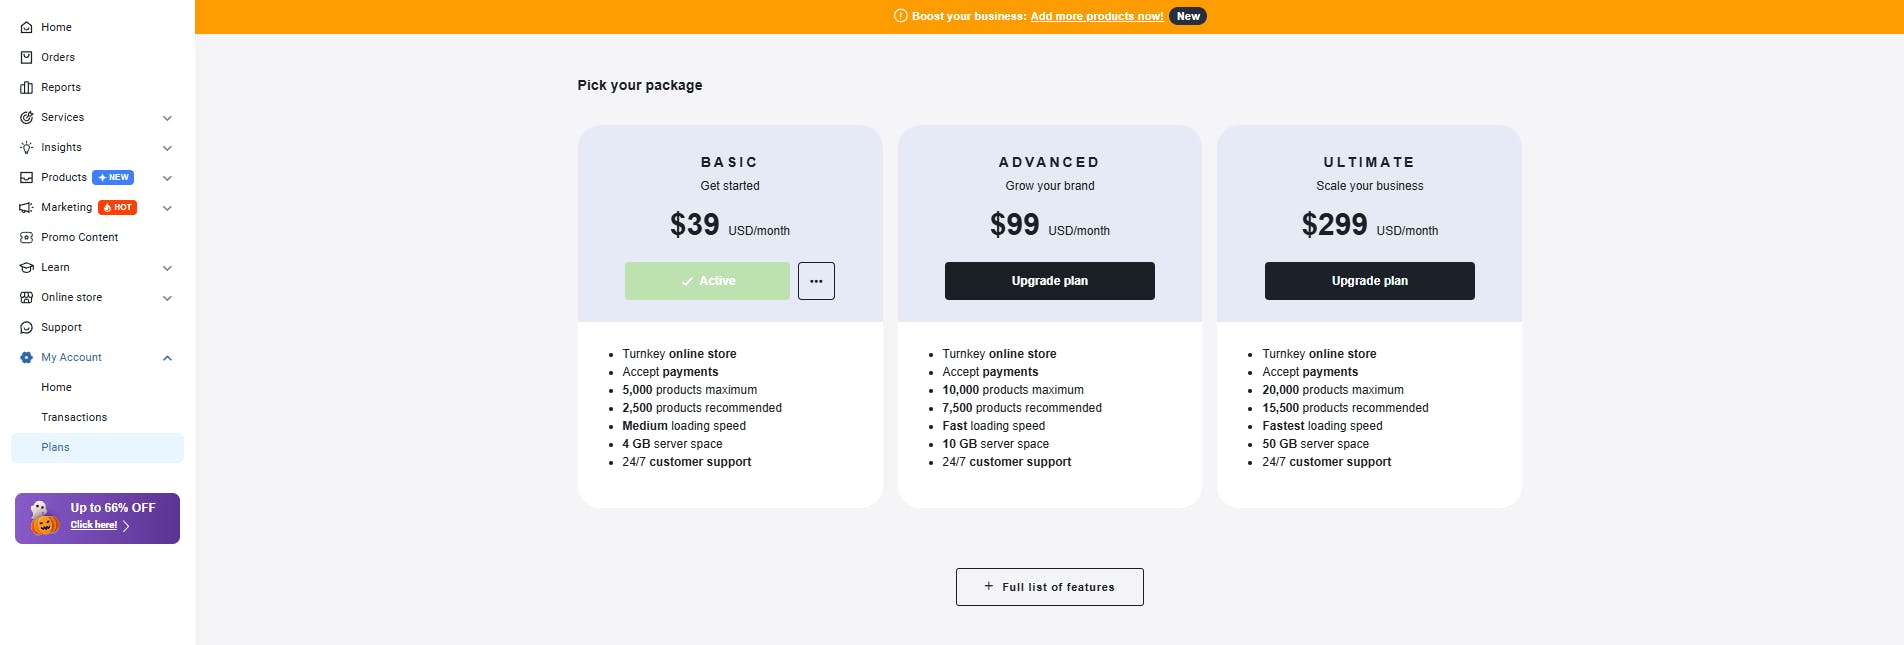Open the Orders section from the sidebar

pos(57,57)
